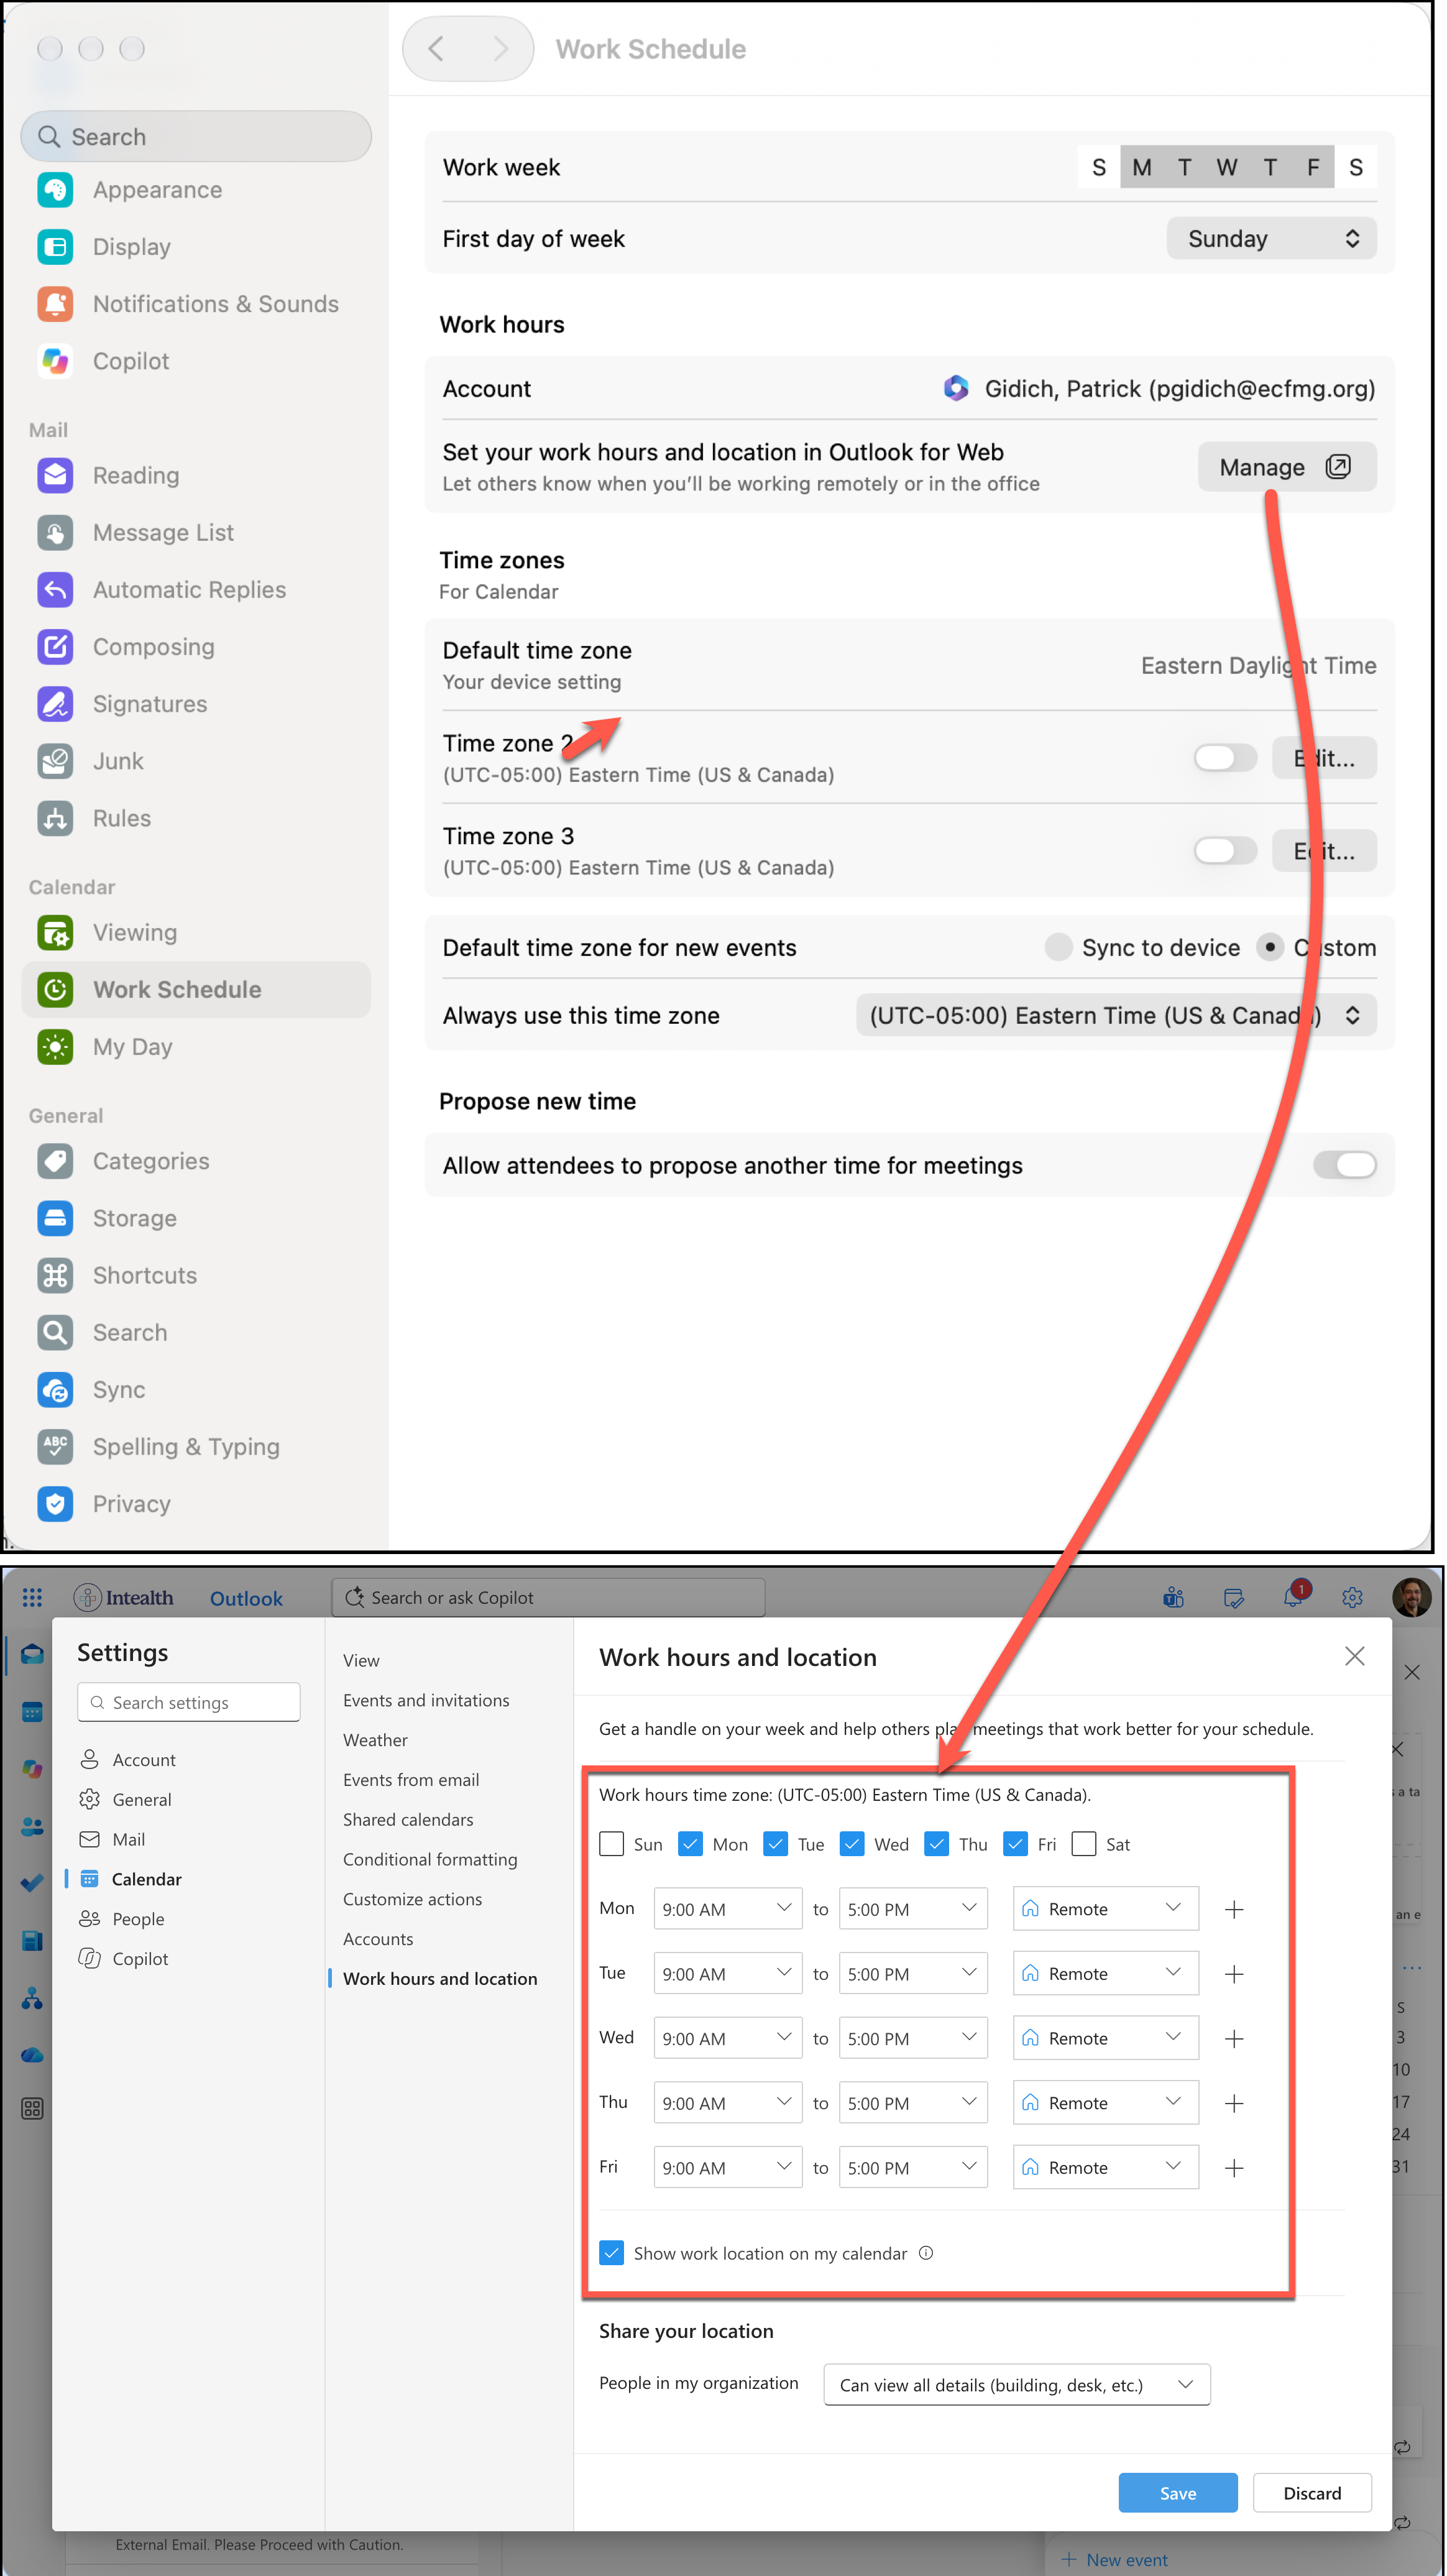The width and height of the screenshot is (1447, 2576).
Task: Open Conditional formatting settings page
Action: point(430,1859)
